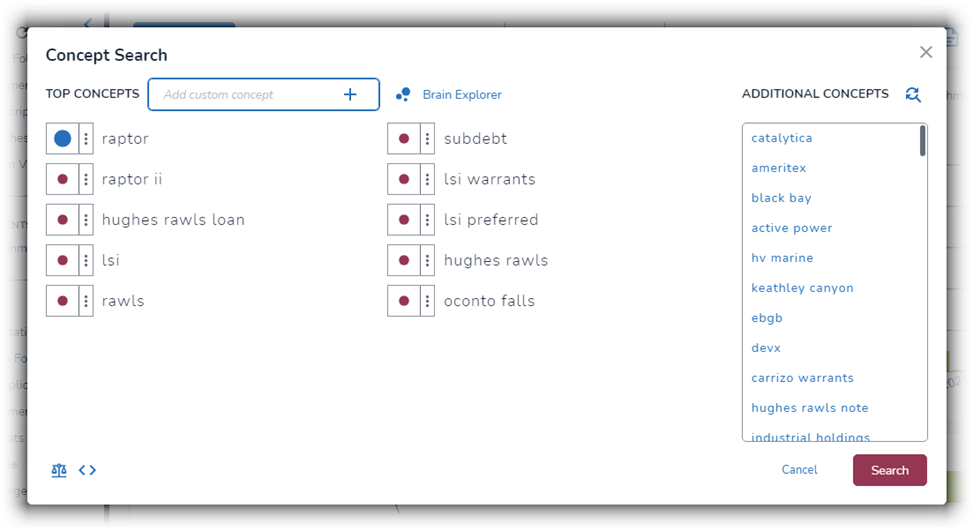
Task: Click the Search button
Action: coord(890,470)
